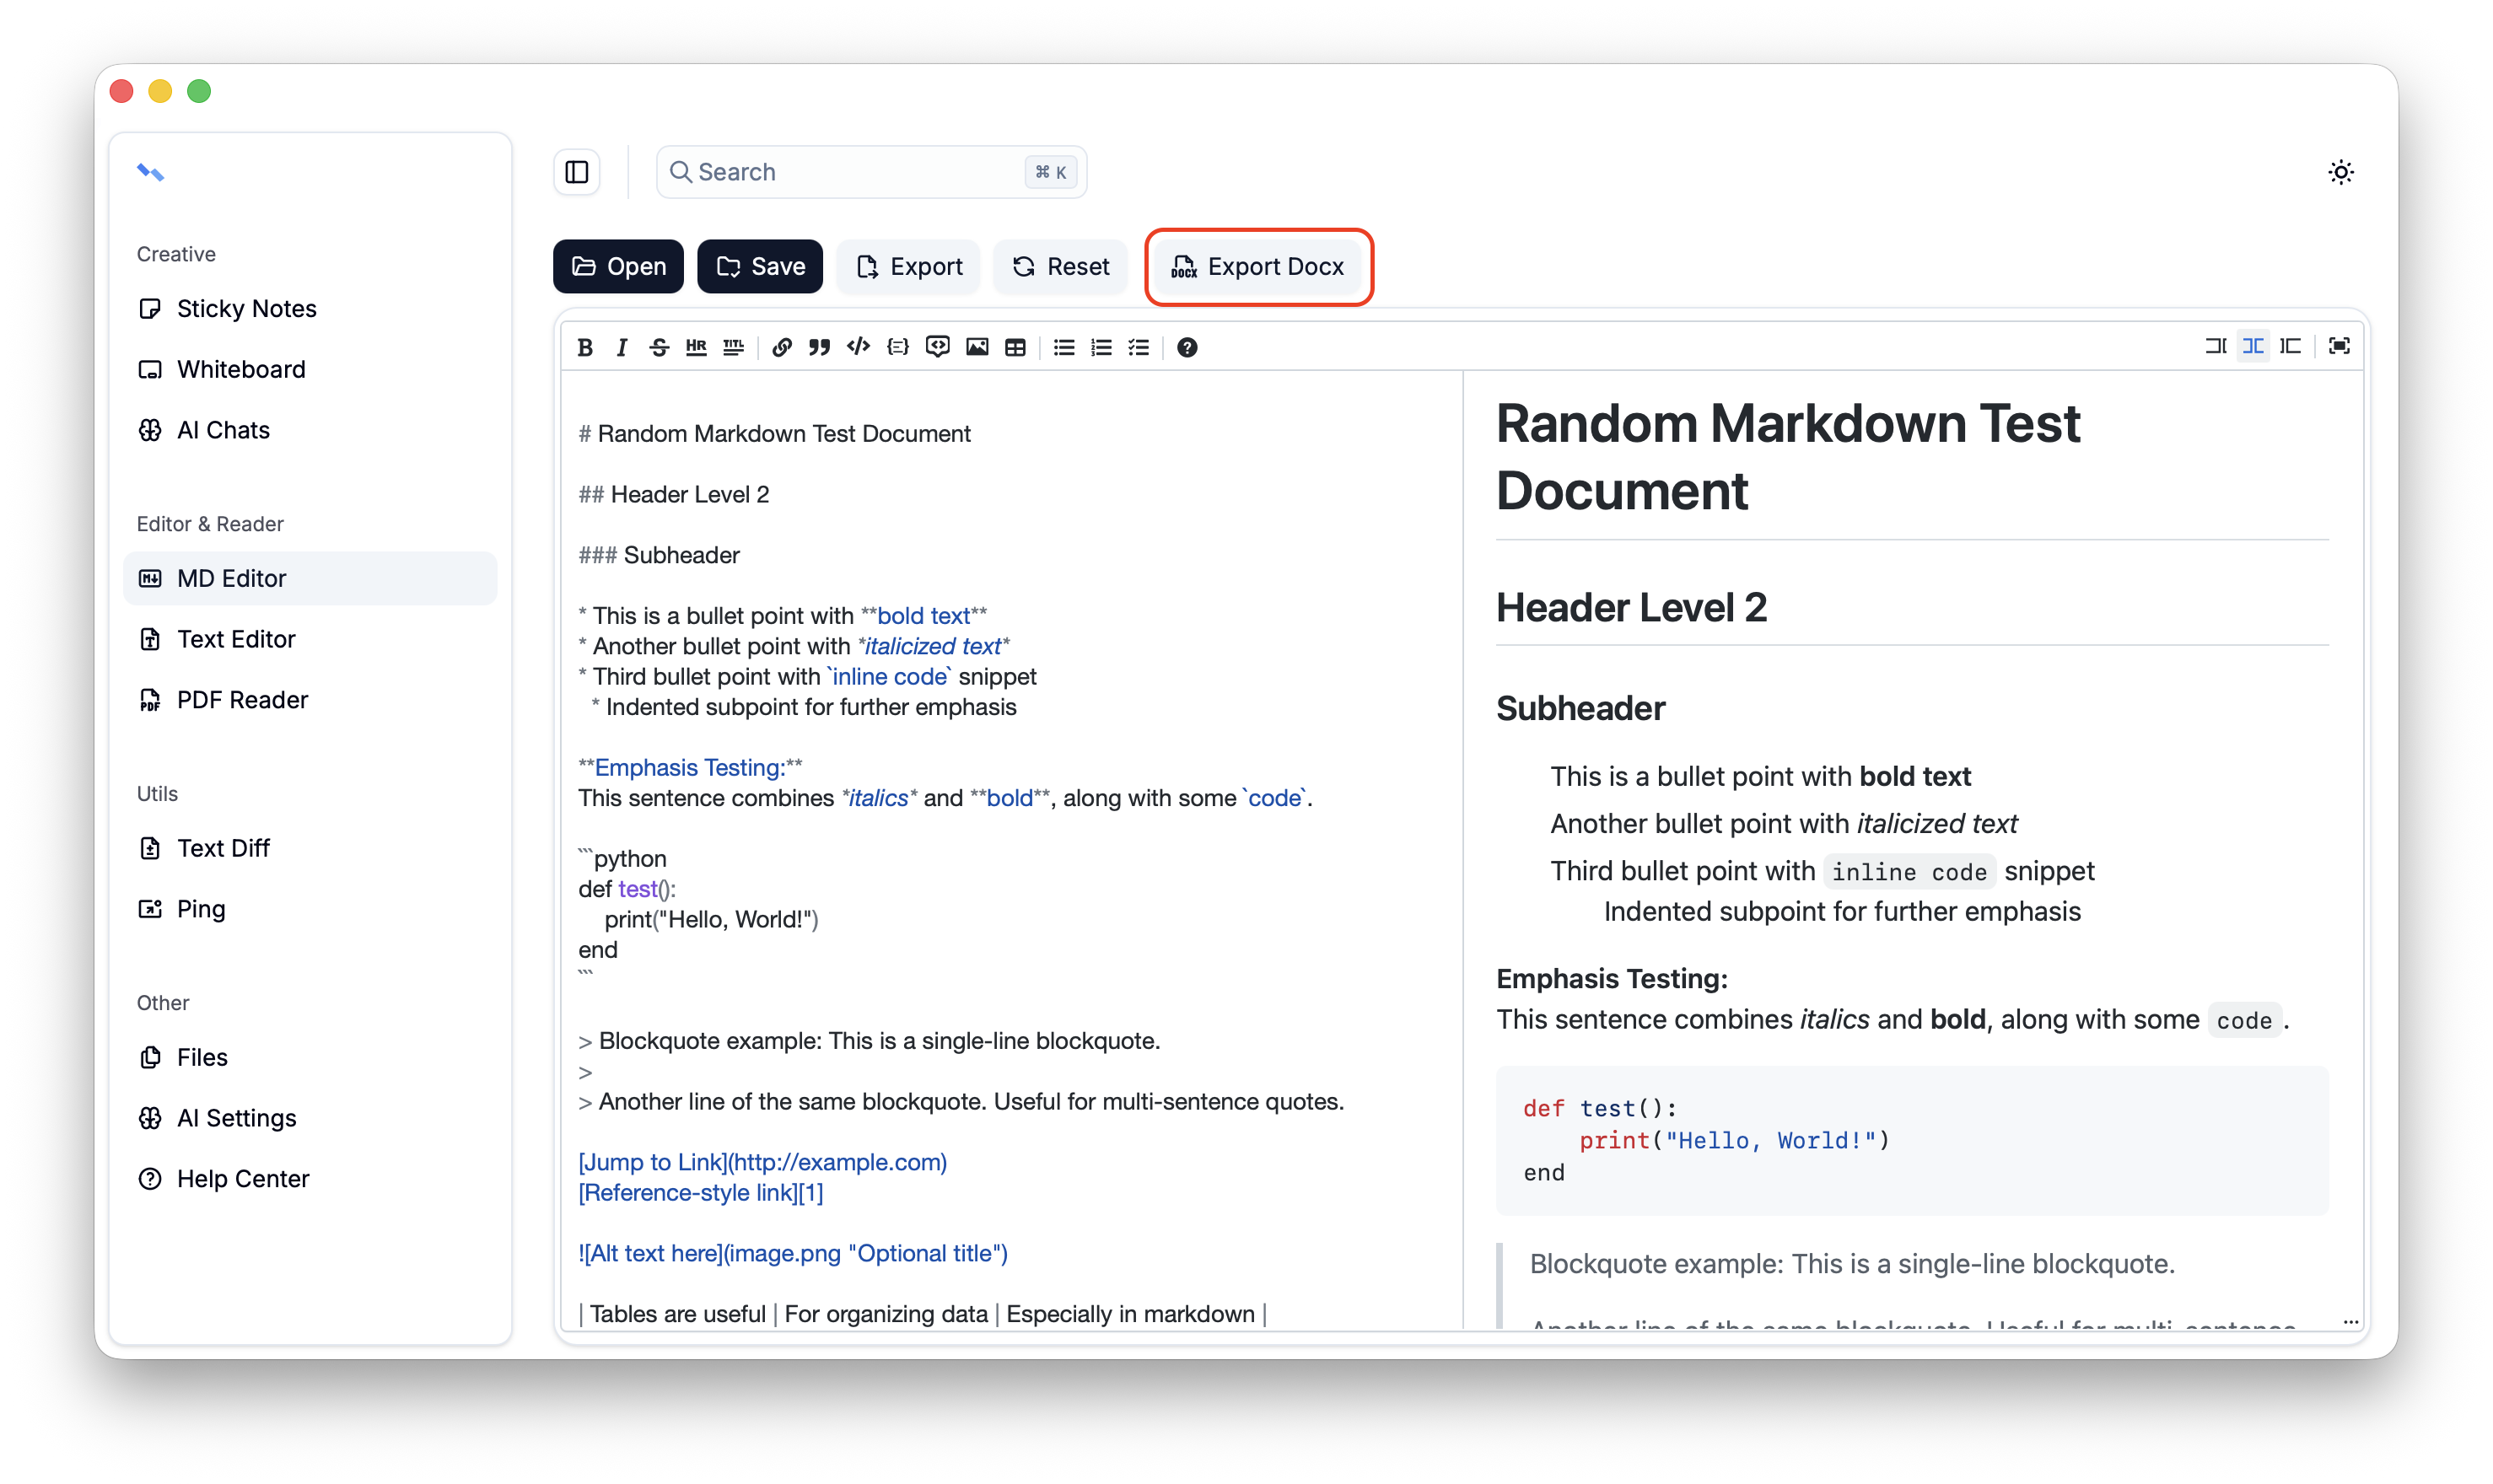Insert a blockquote using the quote icon

click(x=819, y=347)
